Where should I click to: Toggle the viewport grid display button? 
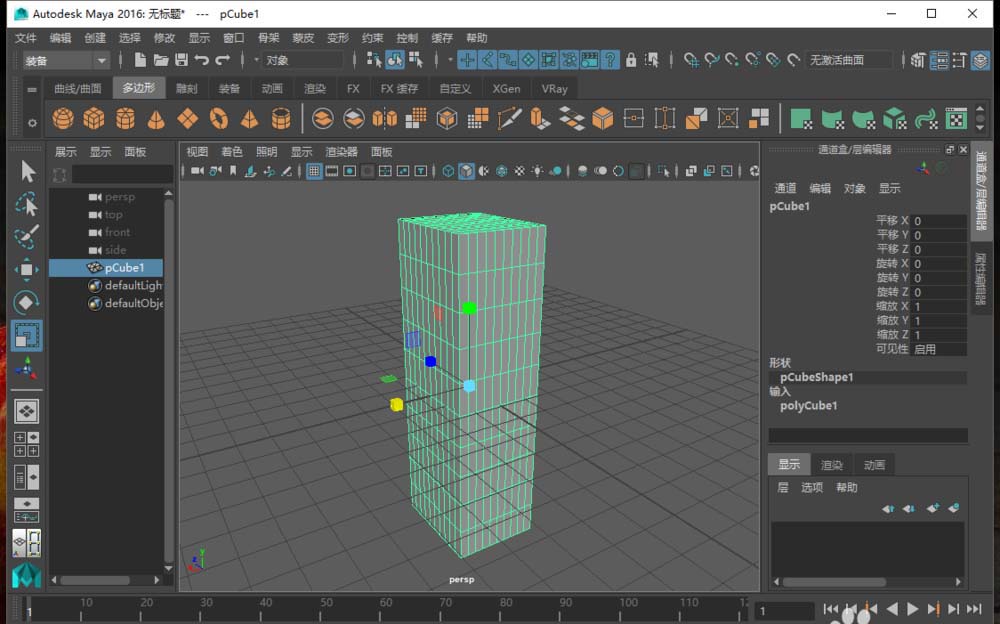point(314,171)
